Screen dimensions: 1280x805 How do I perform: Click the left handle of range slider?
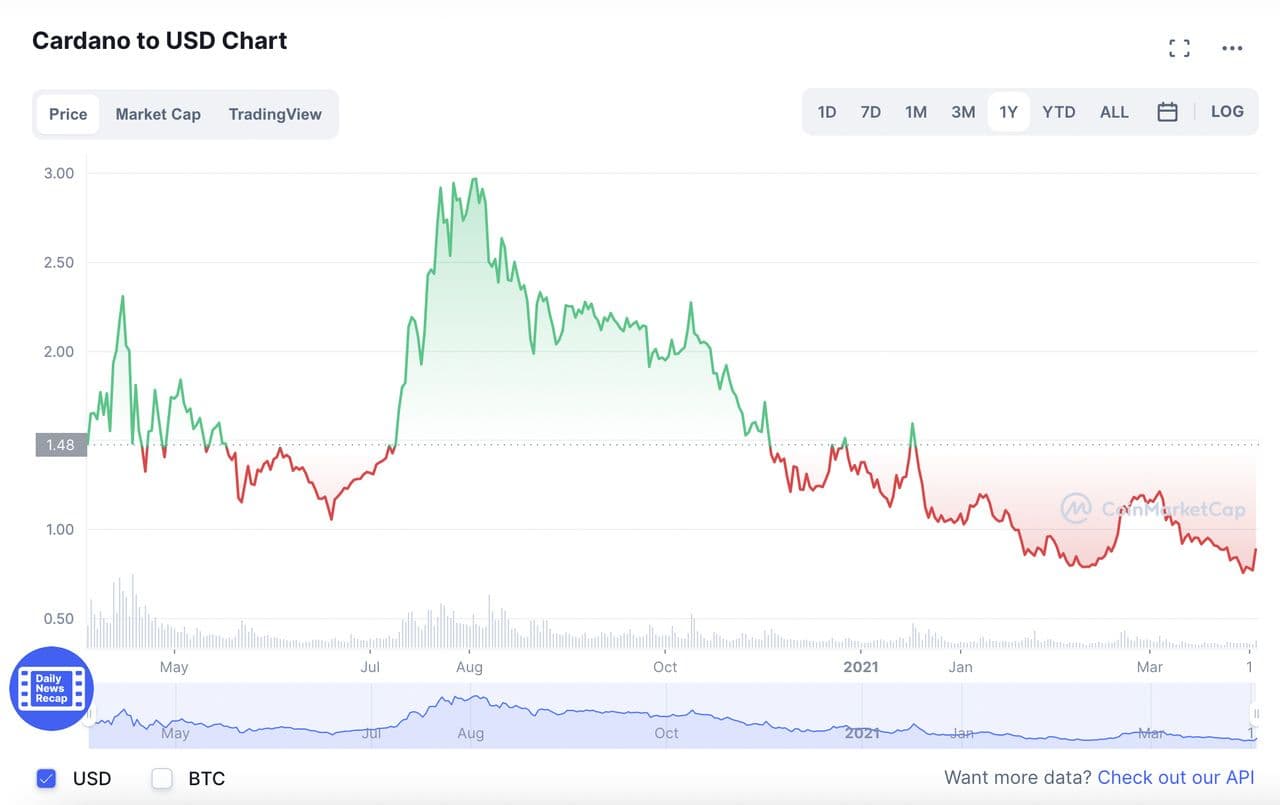[90, 715]
